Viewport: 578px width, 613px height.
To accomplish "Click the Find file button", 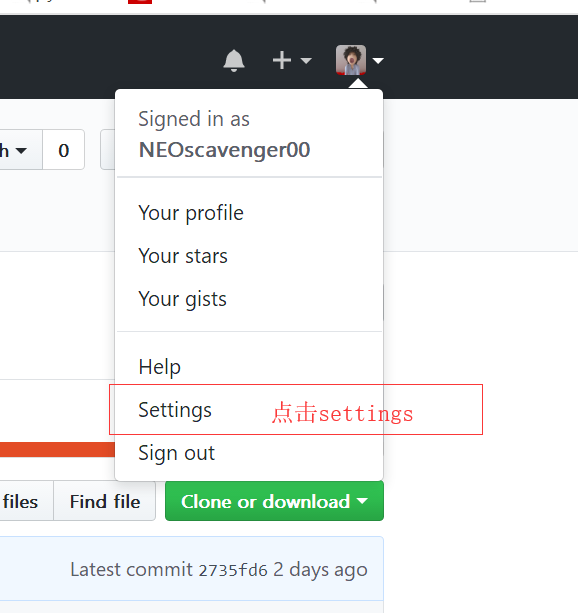I will (105, 501).
